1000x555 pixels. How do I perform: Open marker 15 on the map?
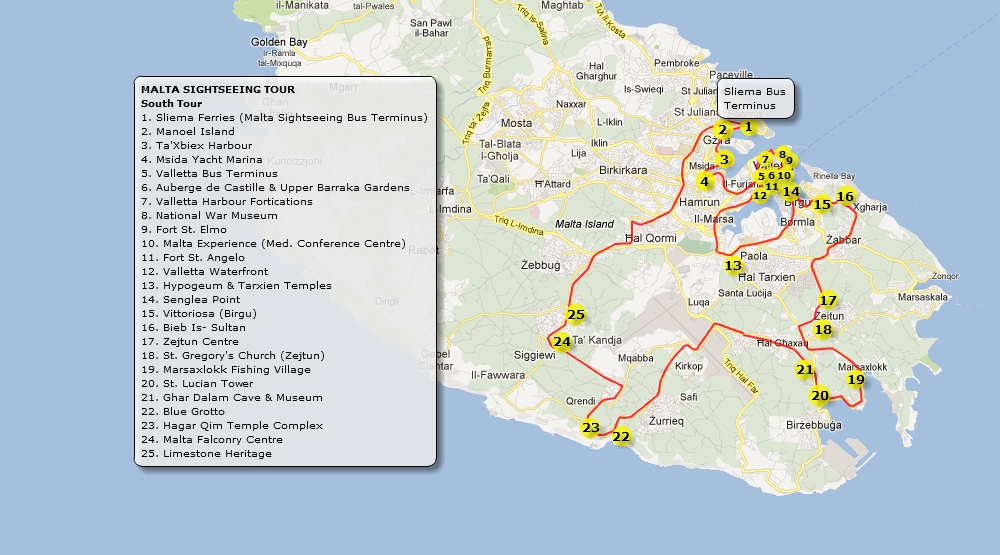point(822,204)
